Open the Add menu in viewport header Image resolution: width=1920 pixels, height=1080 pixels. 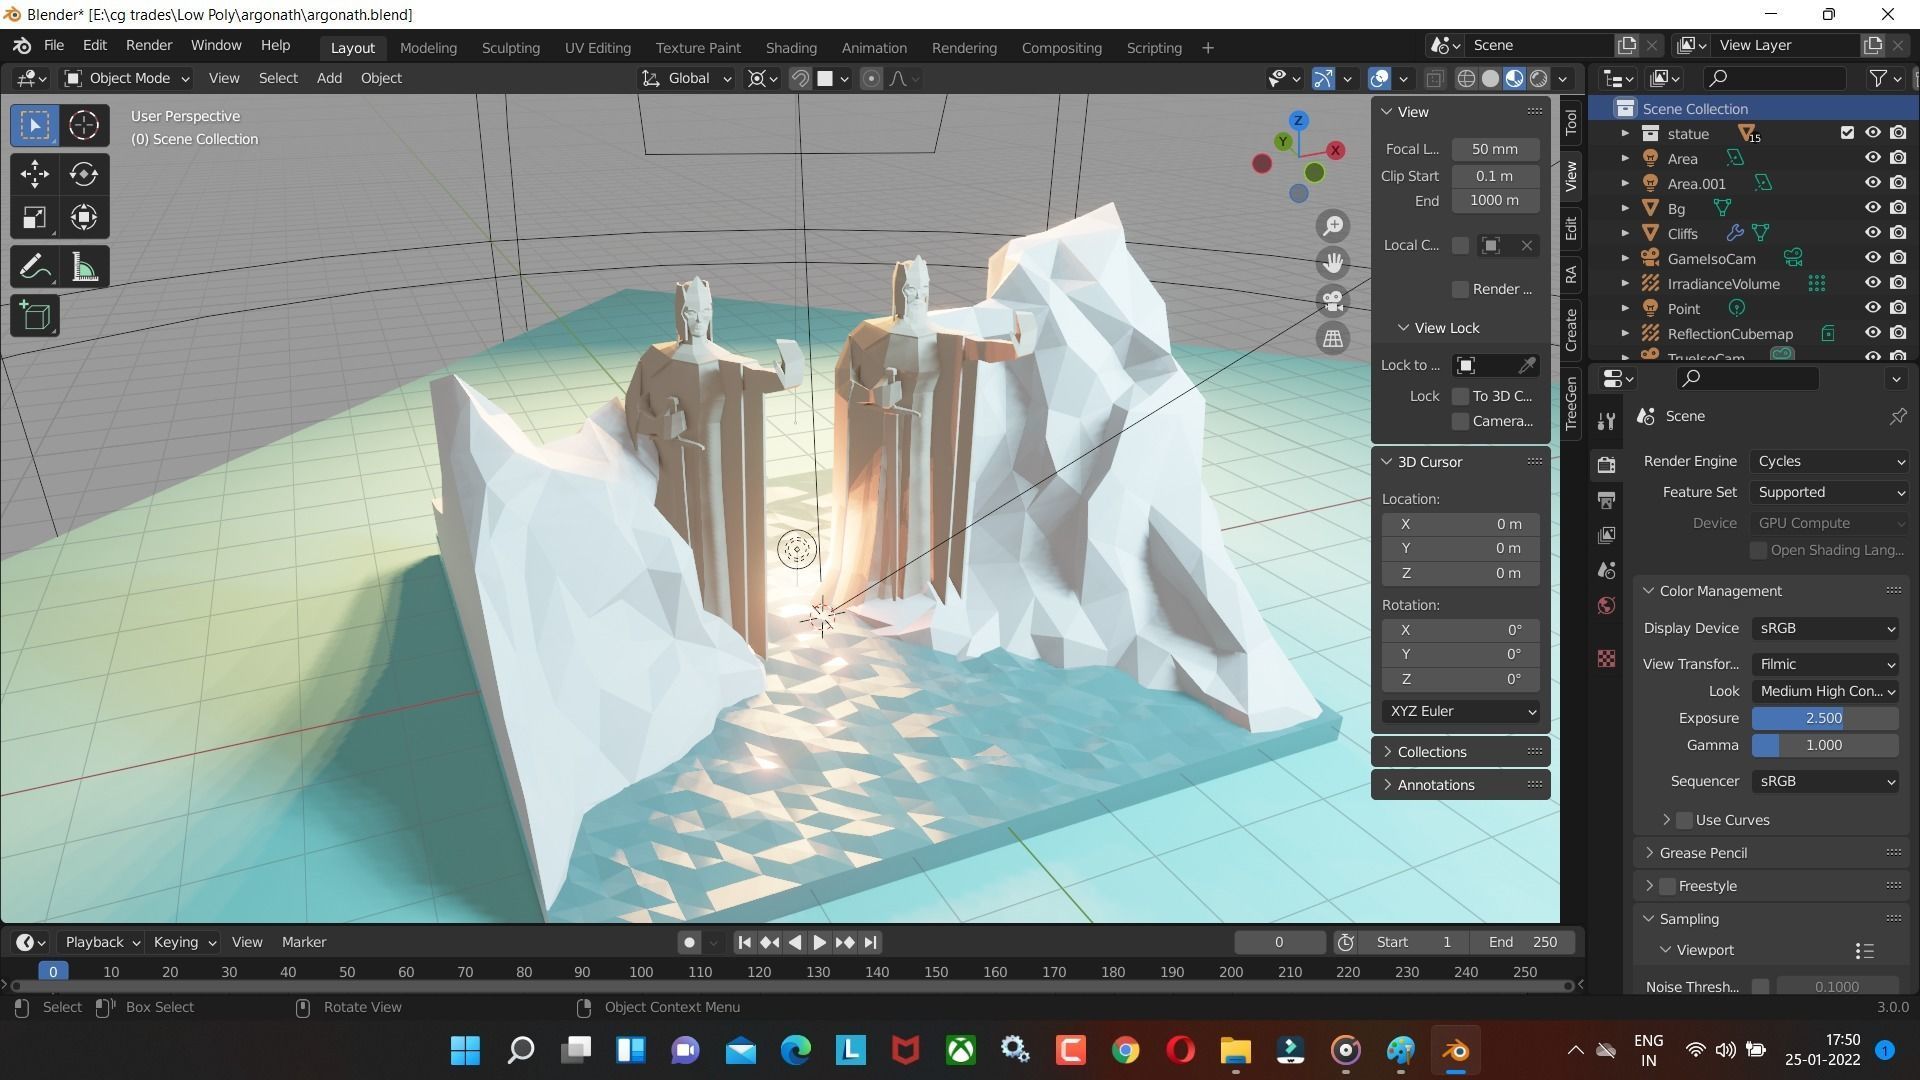pyautogui.click(x=329, y=78)
